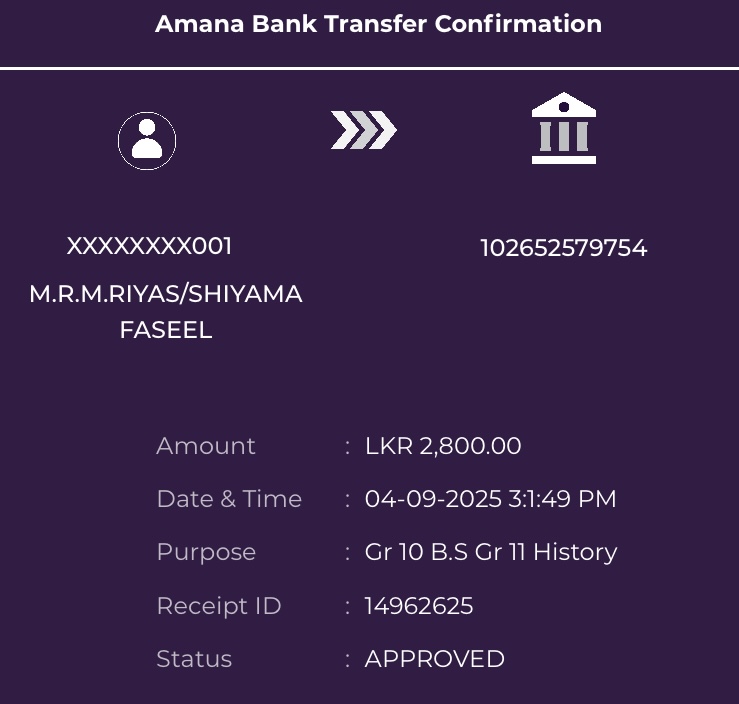Select the receipt number 14962625
739x704 pixels.
click(419, 606)
